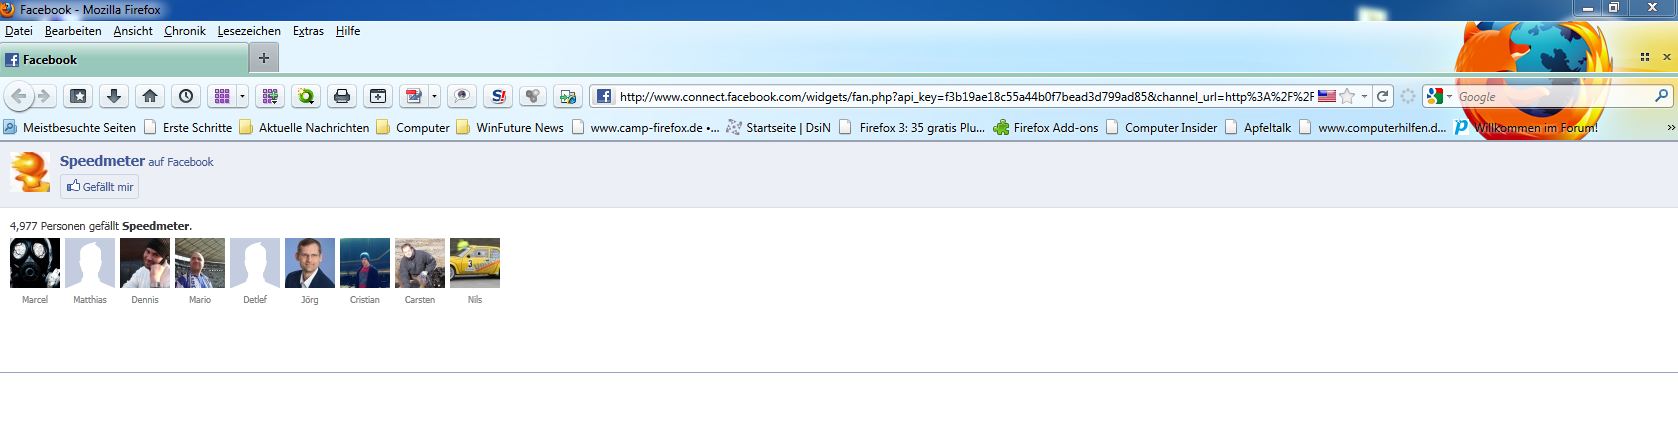The width and height of the screenshot is (1678, 436).
Task: Go forward with the Forward arrow button
Action: [44, 96]
